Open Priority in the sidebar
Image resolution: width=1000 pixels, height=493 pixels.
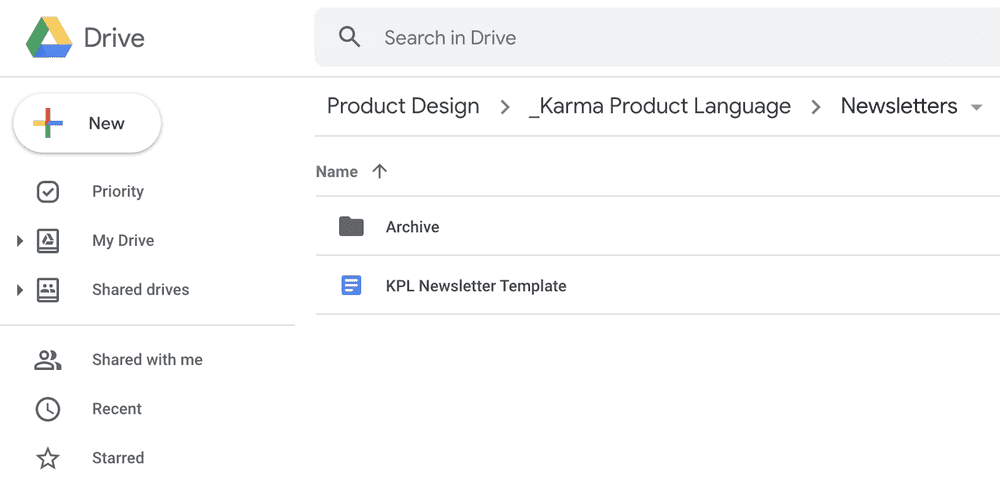pyautogui.click(x=118, y=191)
